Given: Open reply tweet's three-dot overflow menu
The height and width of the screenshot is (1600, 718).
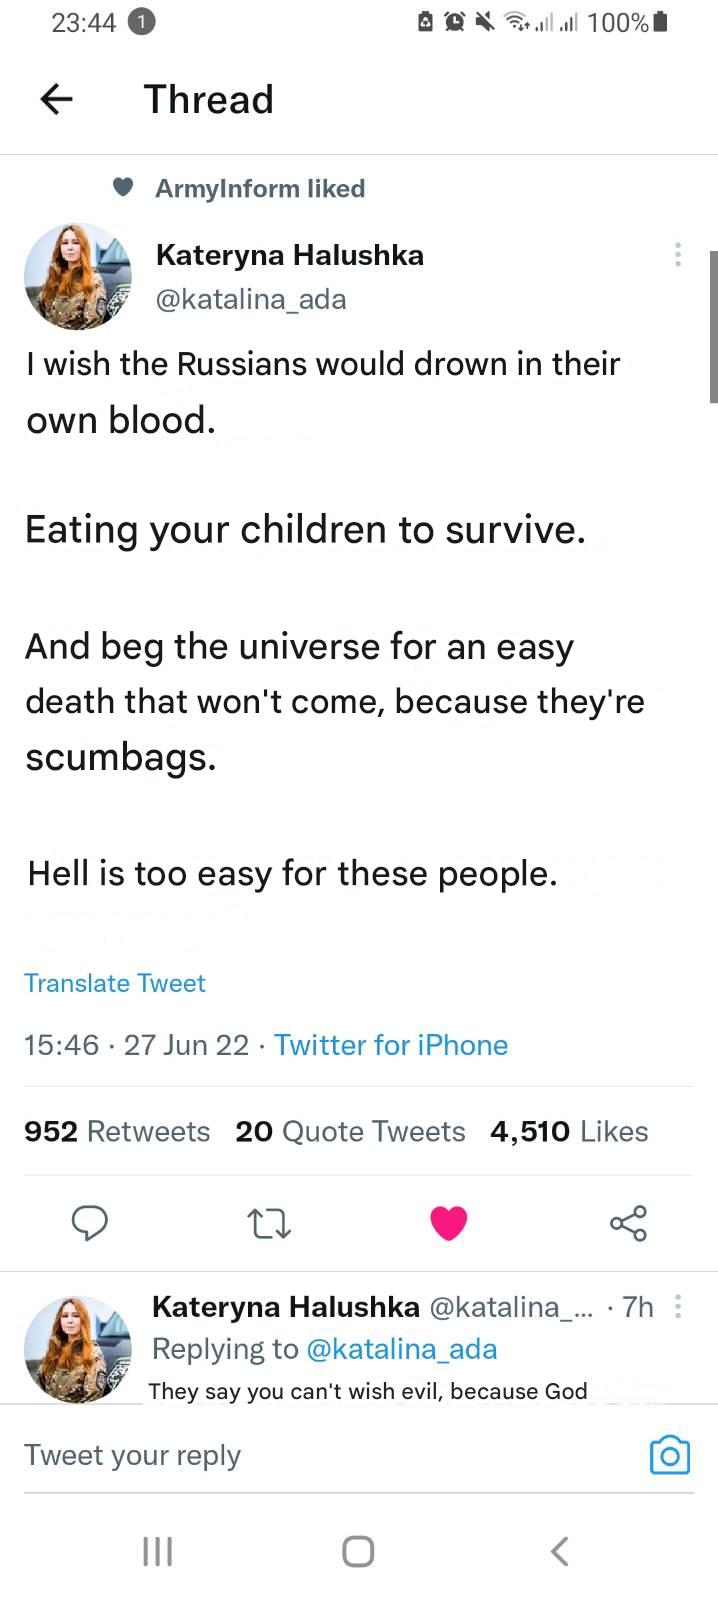Looking at the screenshot, I should click(678, 1306).
